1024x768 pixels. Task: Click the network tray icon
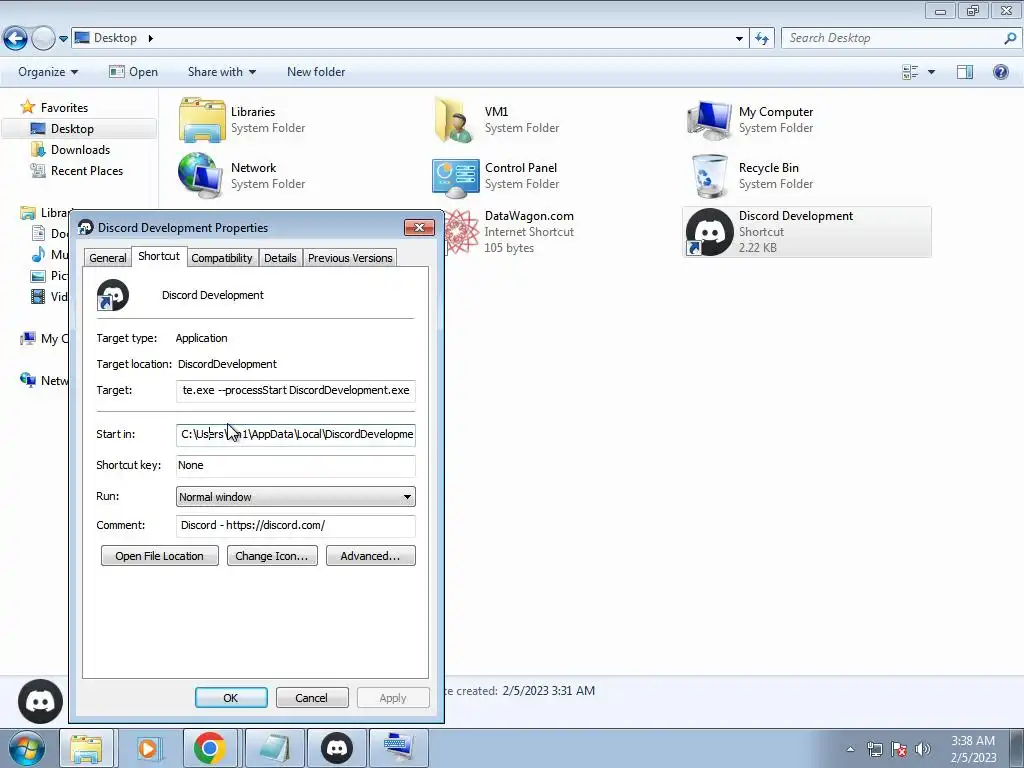[874, 749]
